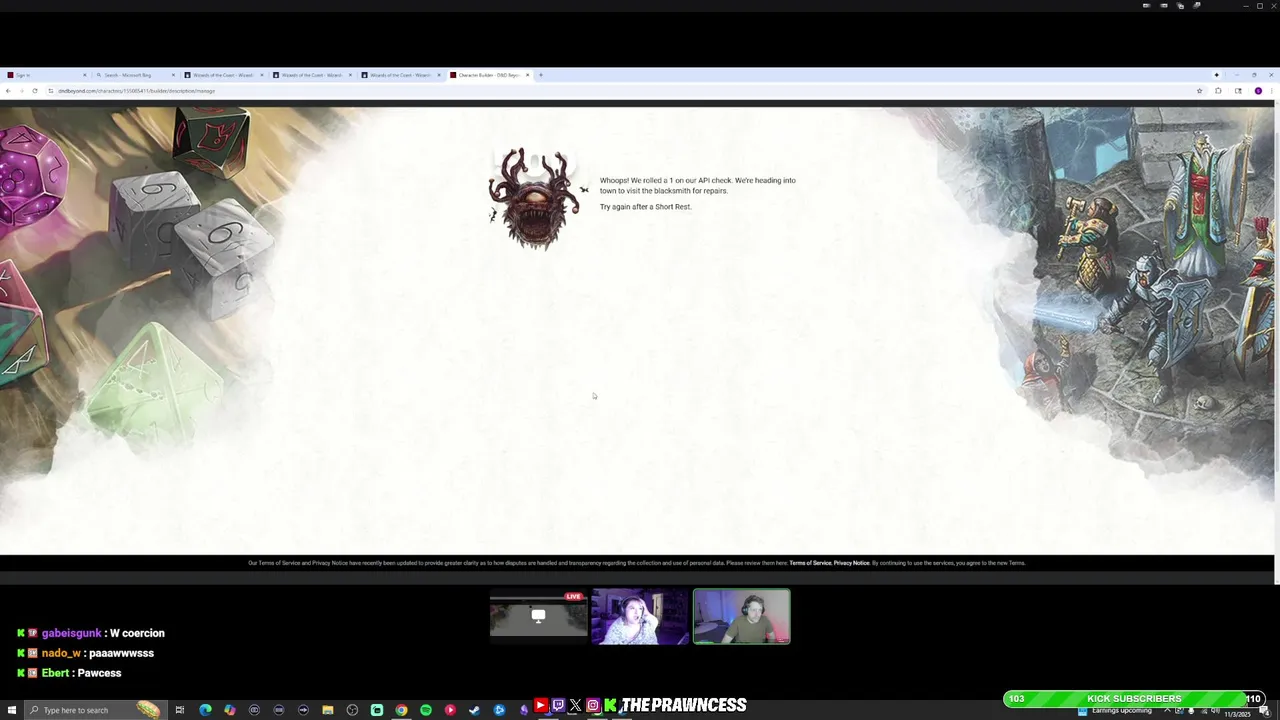Click the Kick Subscribers progress bar

click(1134, 699)
